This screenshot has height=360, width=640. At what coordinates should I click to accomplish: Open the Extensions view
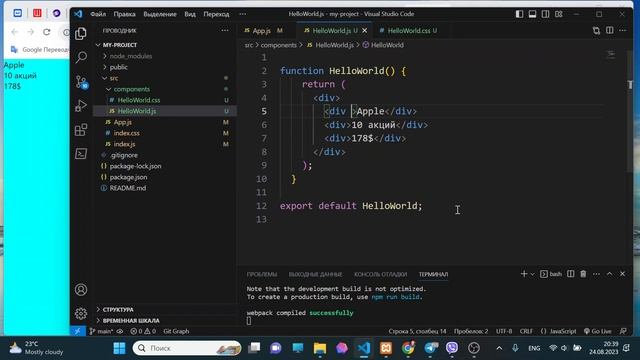81,130
